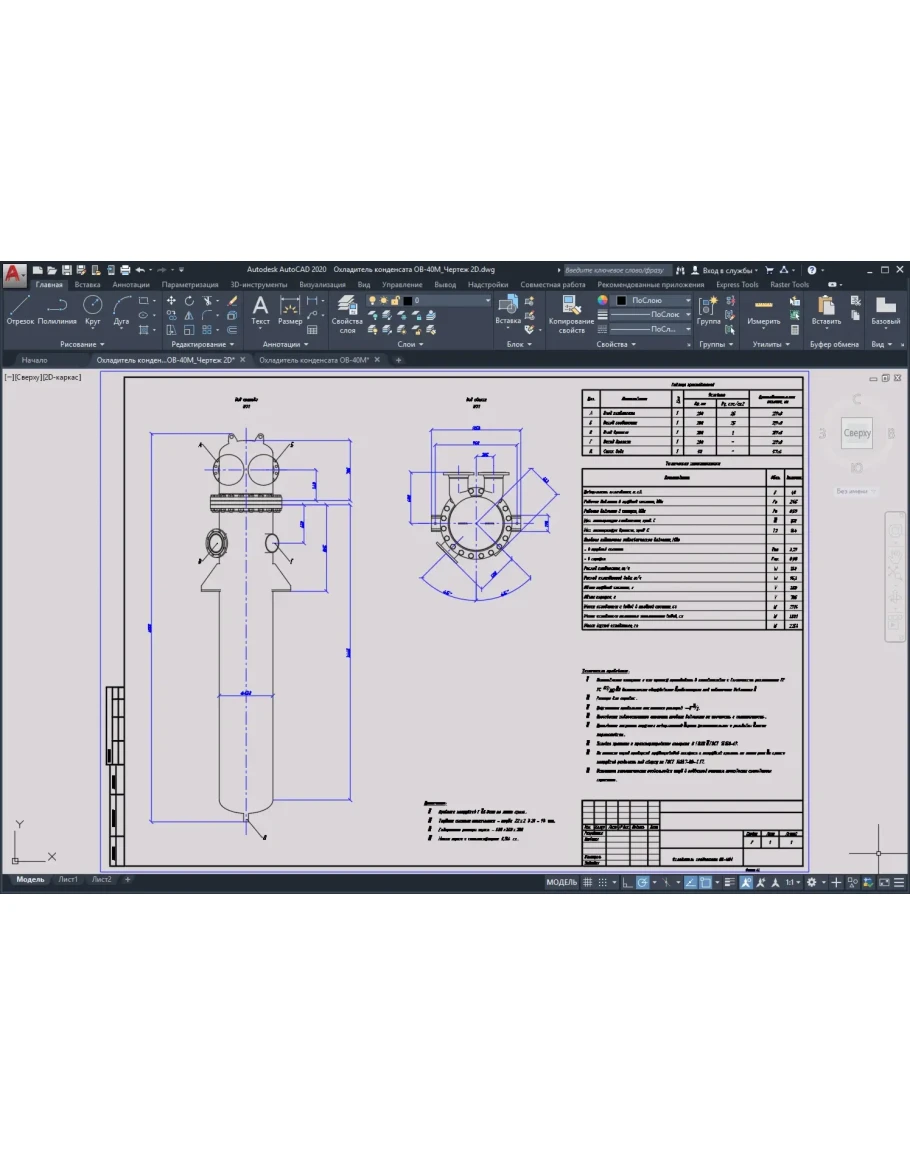The width and height of the screenshot is (910, 1155).
Task: Click Вход в службы sign-in
Action: (x=727, y=270)
